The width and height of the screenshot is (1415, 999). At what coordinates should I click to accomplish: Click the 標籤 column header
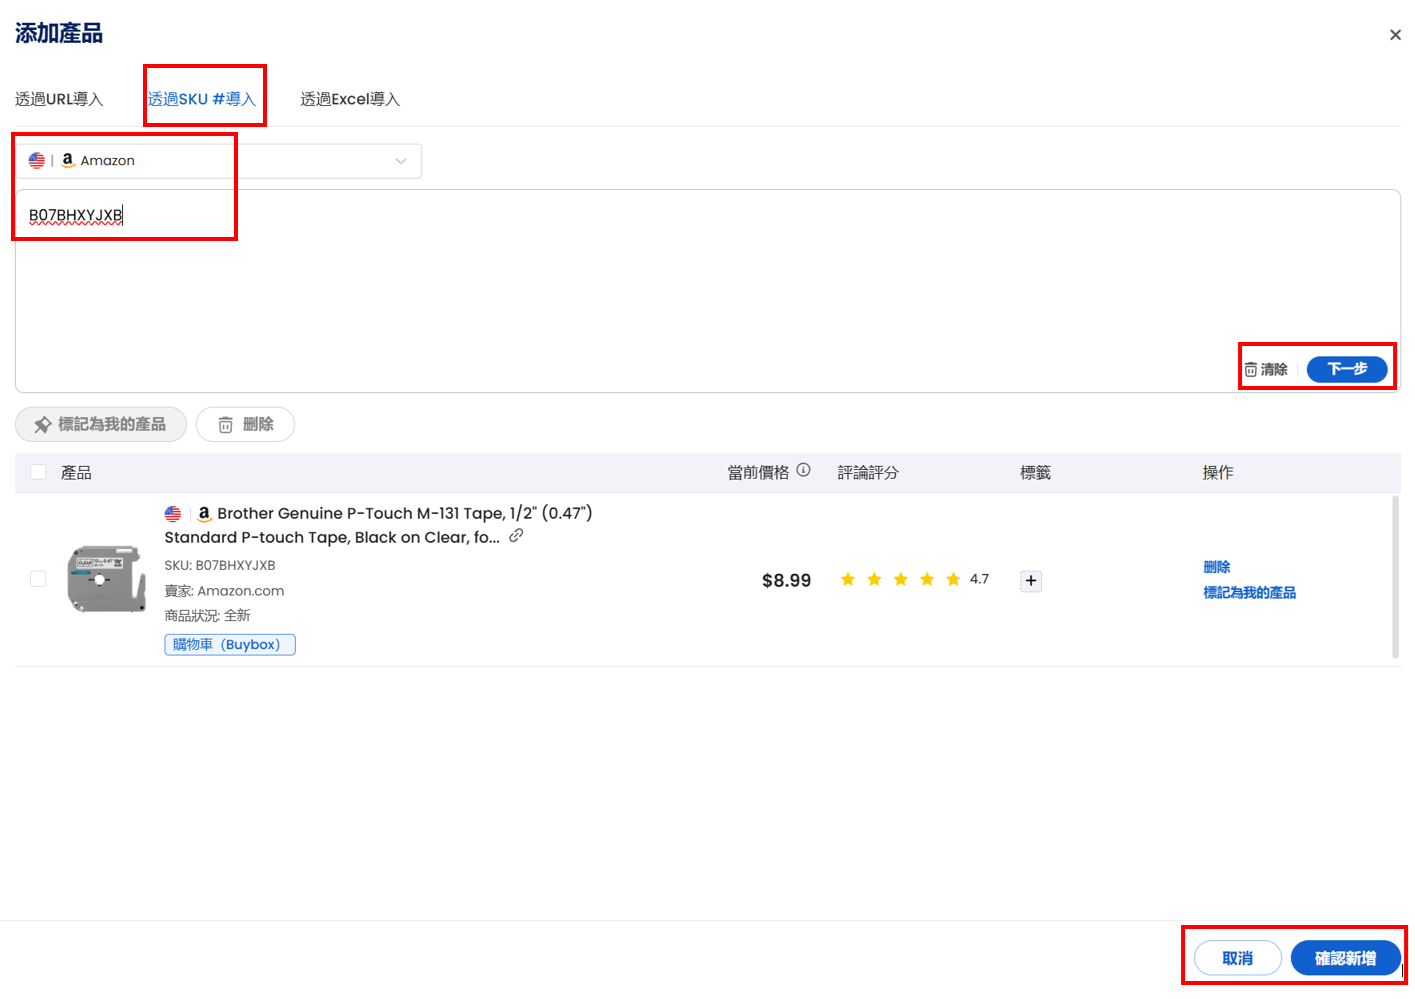[1035, 473]
